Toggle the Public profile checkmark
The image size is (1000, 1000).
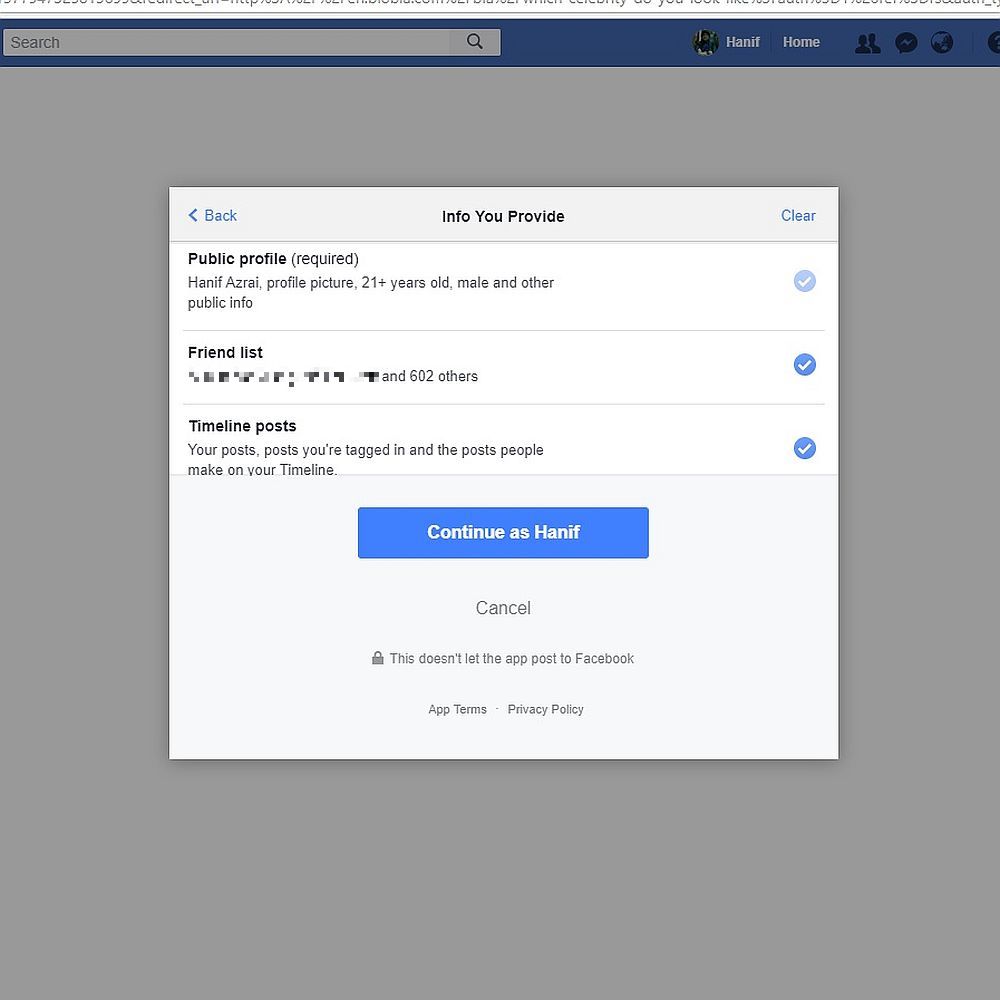coord(804,281)
